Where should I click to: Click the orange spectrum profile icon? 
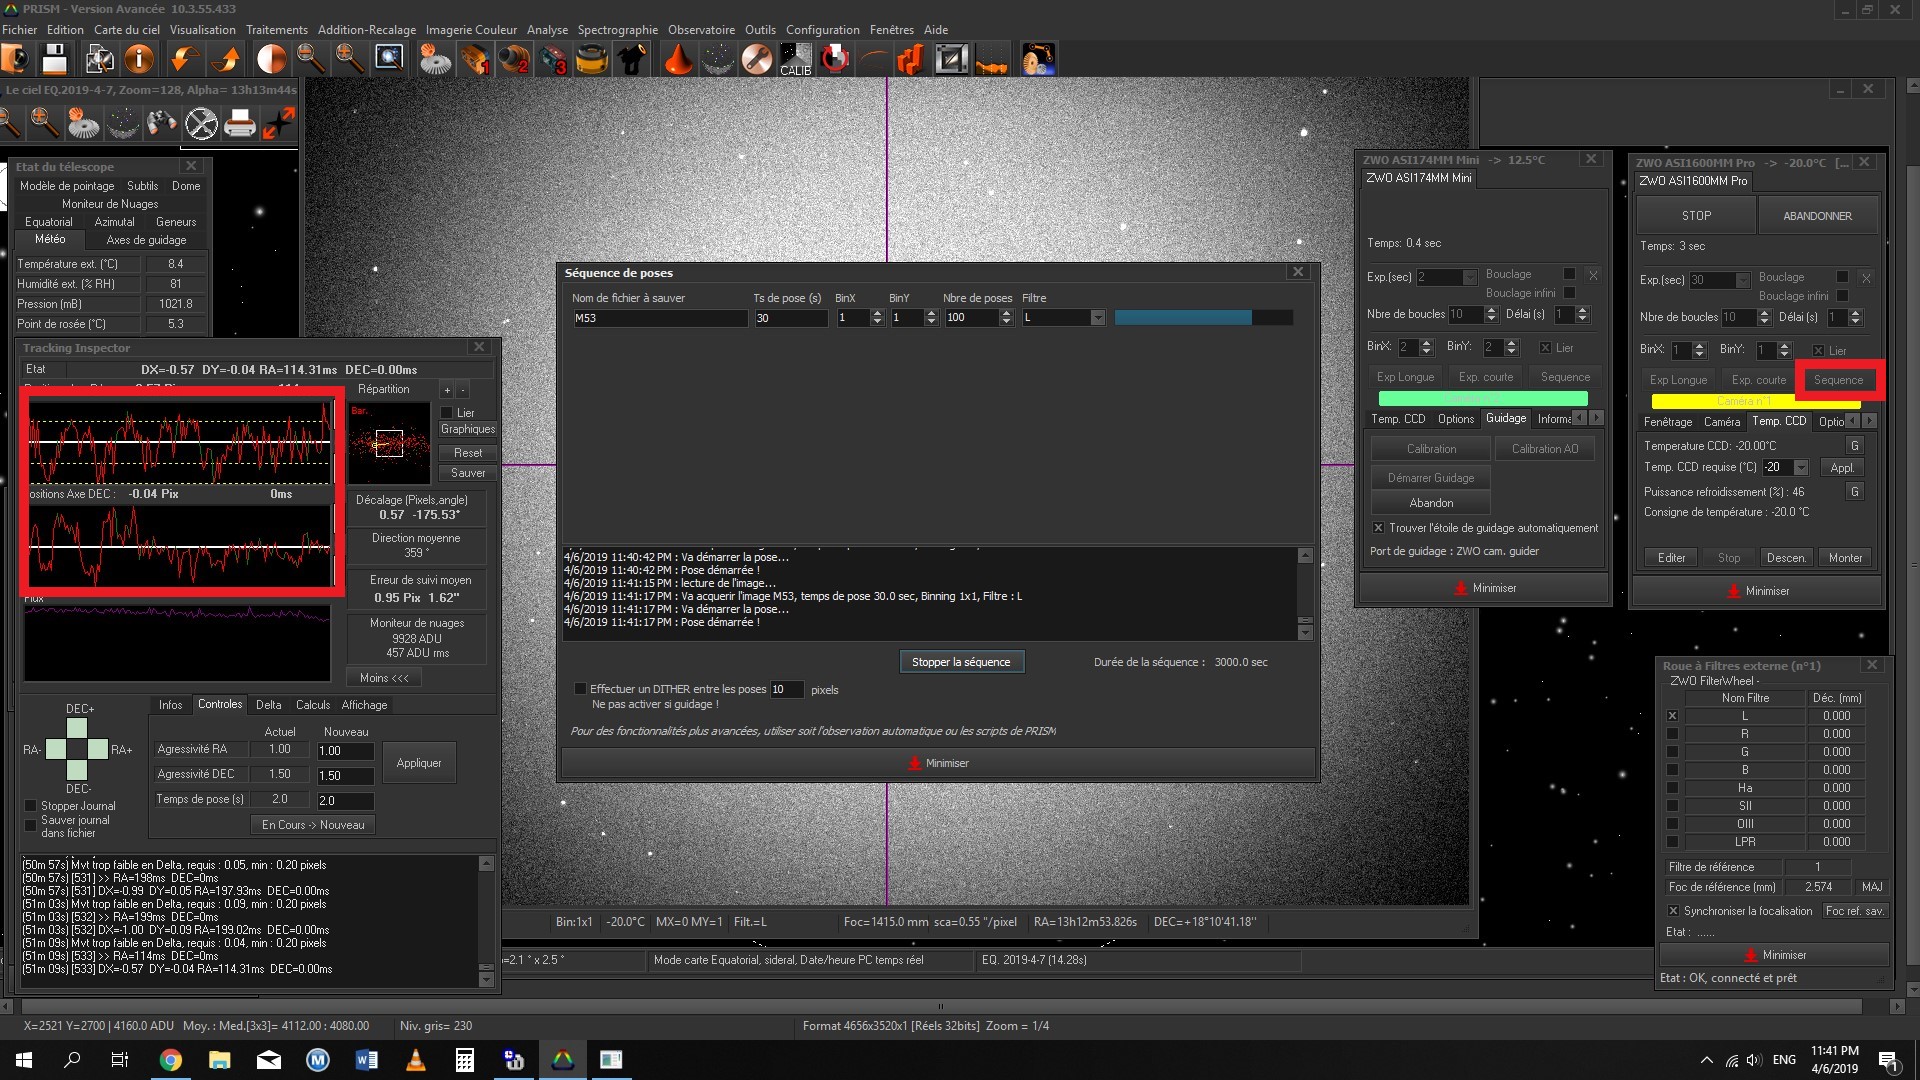pyautogui.click(x=991, y=60)
